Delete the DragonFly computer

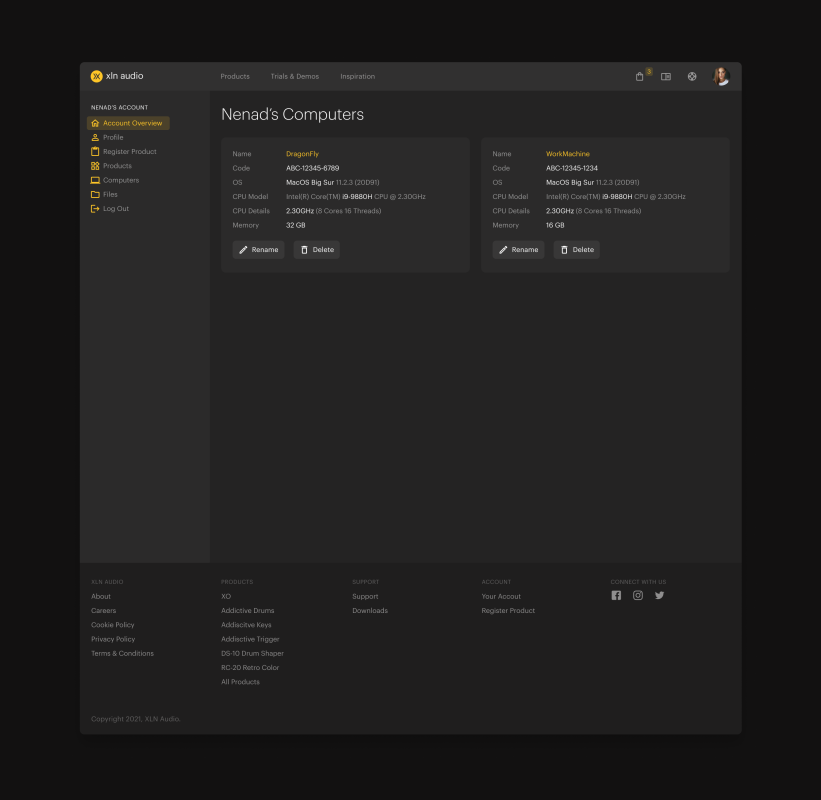316,250
